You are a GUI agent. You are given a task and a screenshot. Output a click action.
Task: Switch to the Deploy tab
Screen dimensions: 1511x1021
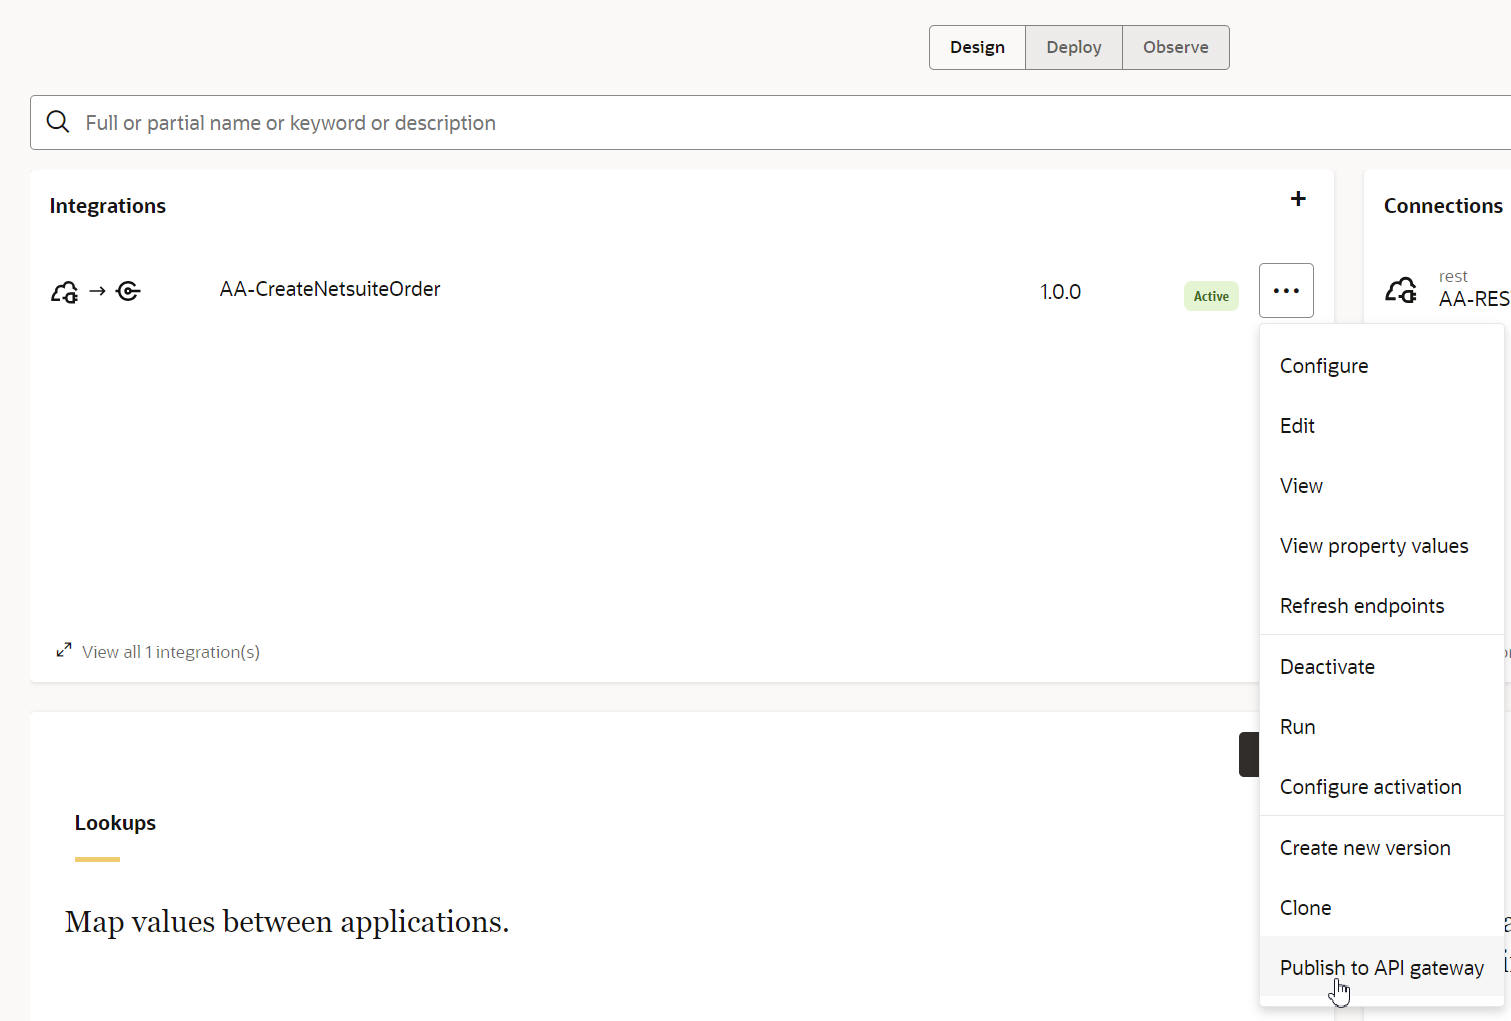coord(1074,47)
